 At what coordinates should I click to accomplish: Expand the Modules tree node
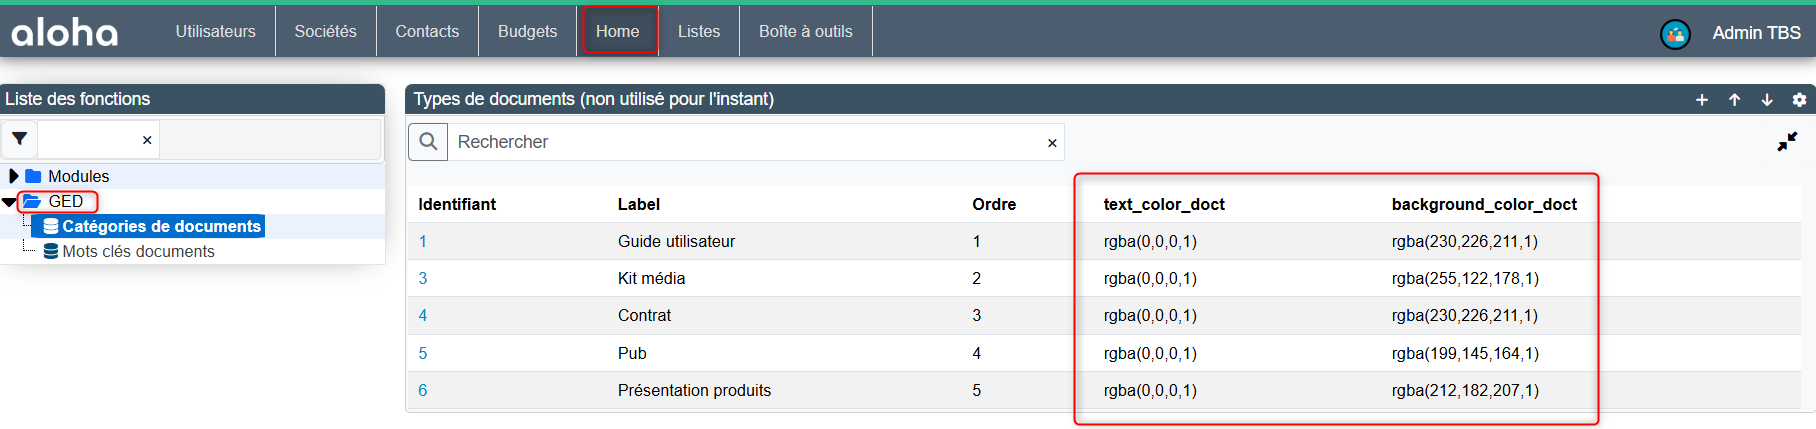(13, 176)
